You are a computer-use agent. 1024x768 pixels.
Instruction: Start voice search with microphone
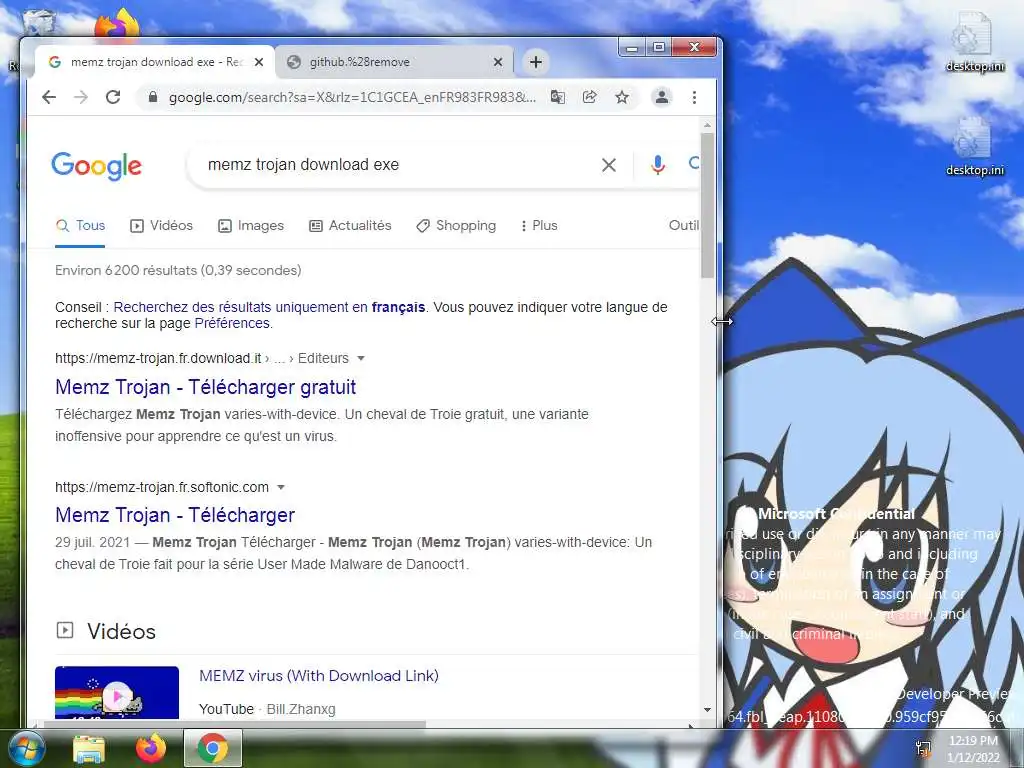tap(658, 165)
